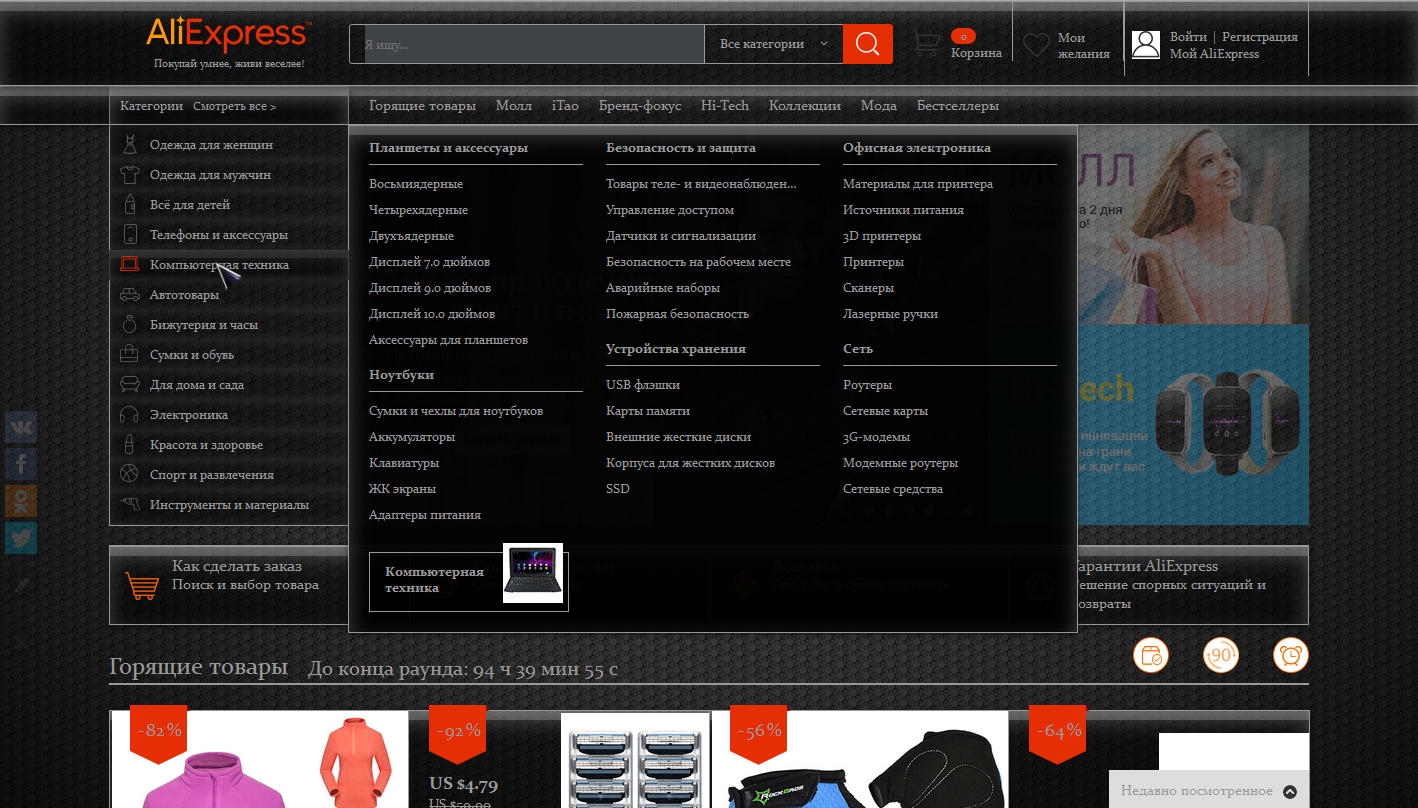Click the phones category smartphone icon
The height and width of the screenshot is (808, 1418).
coord(129,235)
